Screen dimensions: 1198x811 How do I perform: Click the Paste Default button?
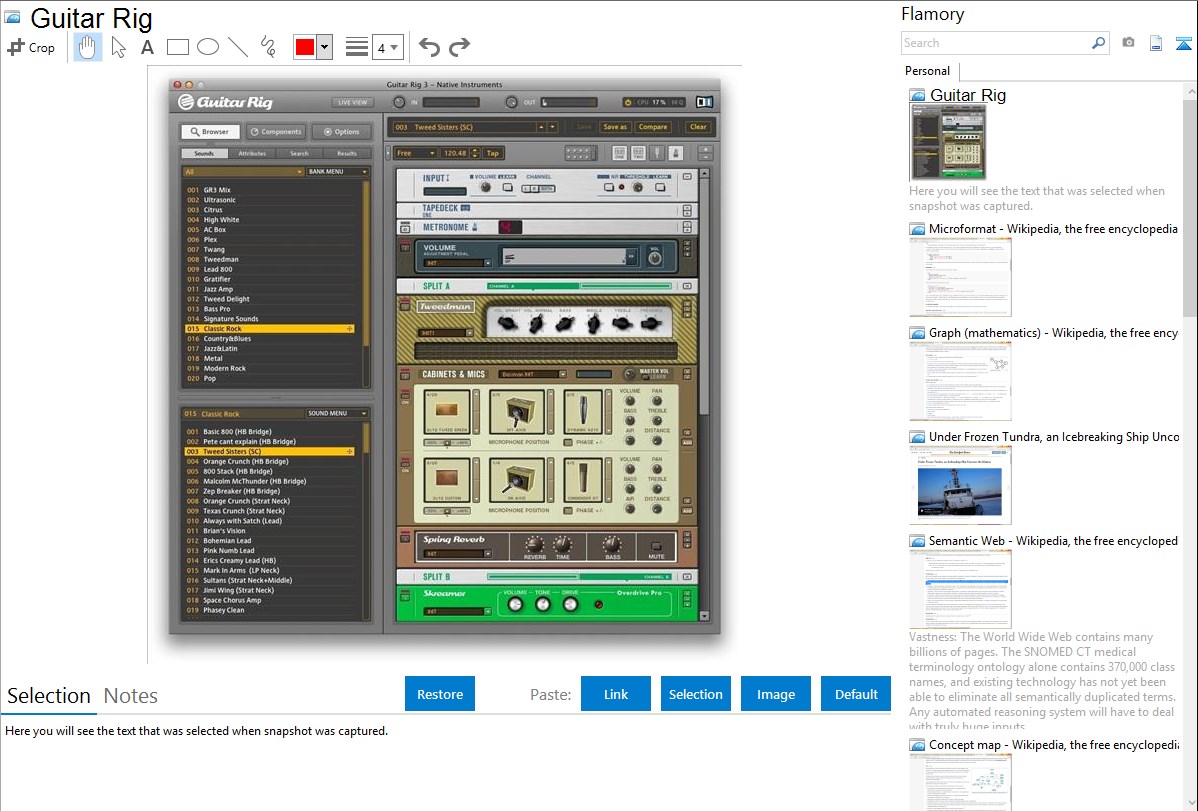(856, 694)
